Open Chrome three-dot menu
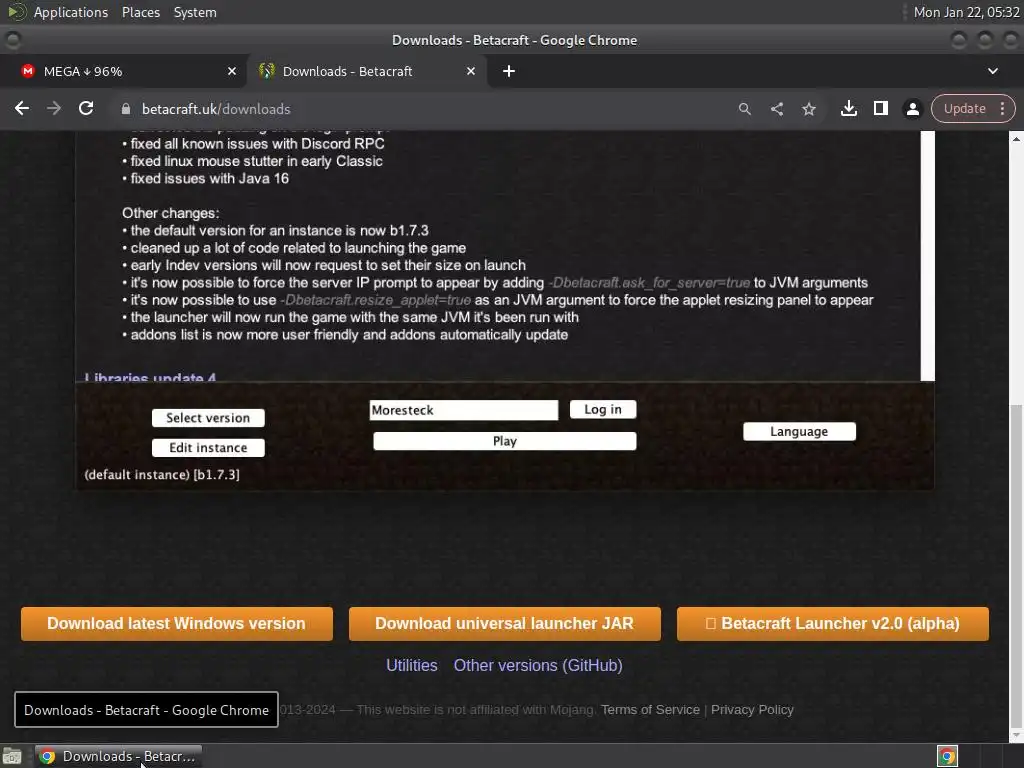Image resolution: width=1024 pixels, height=768 pixels. coord(1002,108)
